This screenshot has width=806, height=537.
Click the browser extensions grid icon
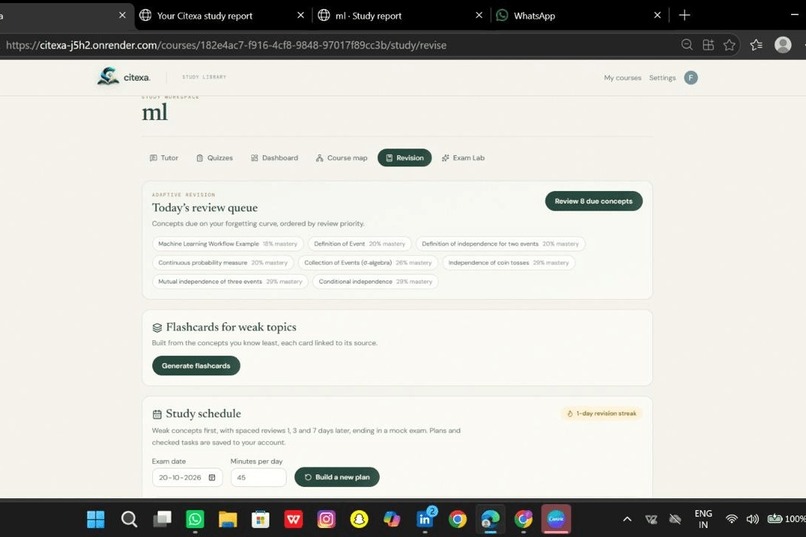(x=708, y=45)
